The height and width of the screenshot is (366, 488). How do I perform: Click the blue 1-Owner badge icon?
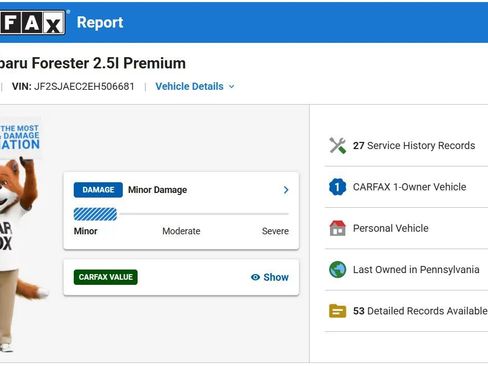[x=337, y=187]
